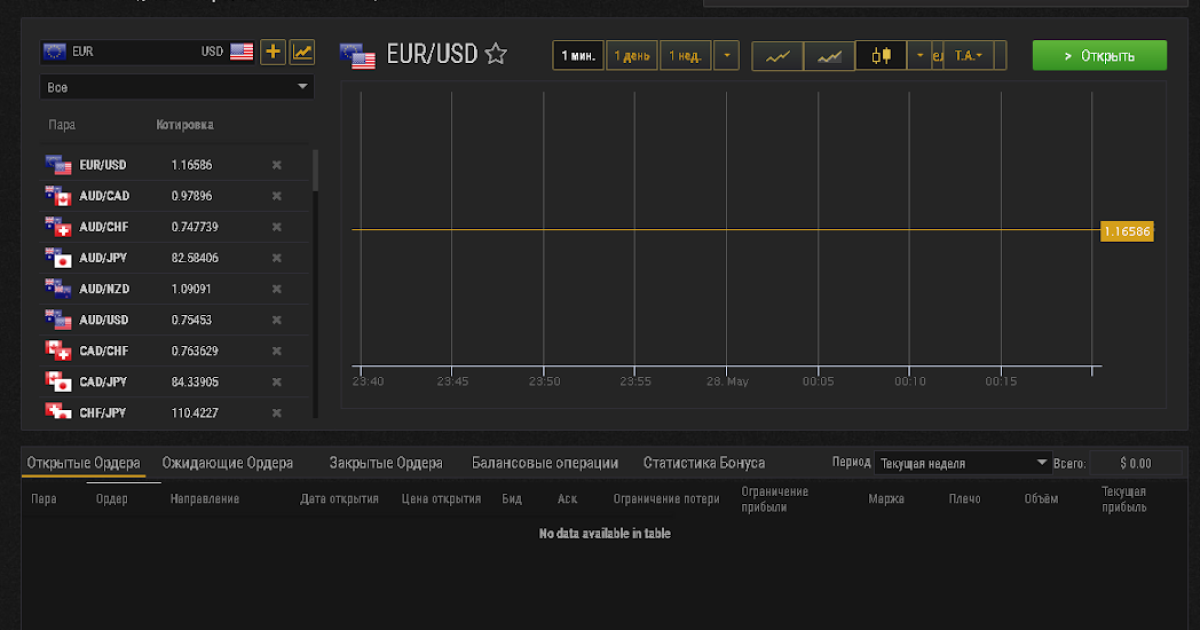Add currency pair with plus icon

(x=273, y=52)
